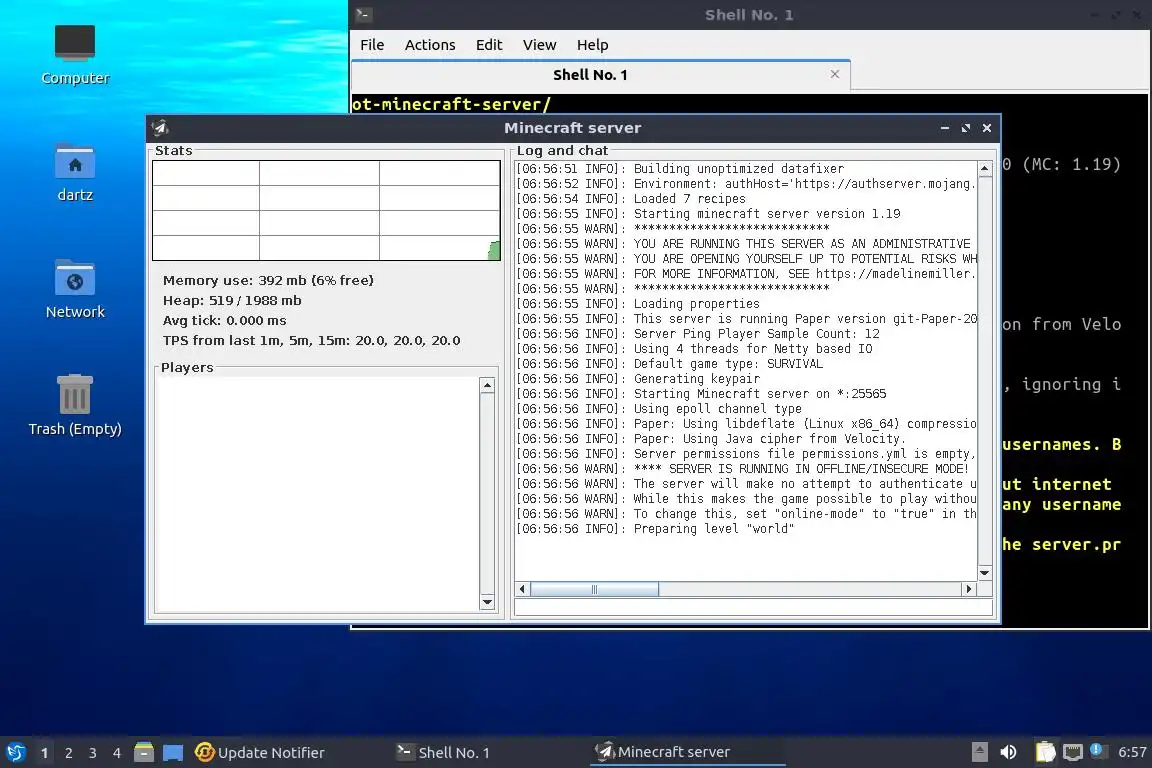1152x768 pixels.
Task: Click the "Avg tick: 0.000 ms" text
Action: [x=225, y=320]
